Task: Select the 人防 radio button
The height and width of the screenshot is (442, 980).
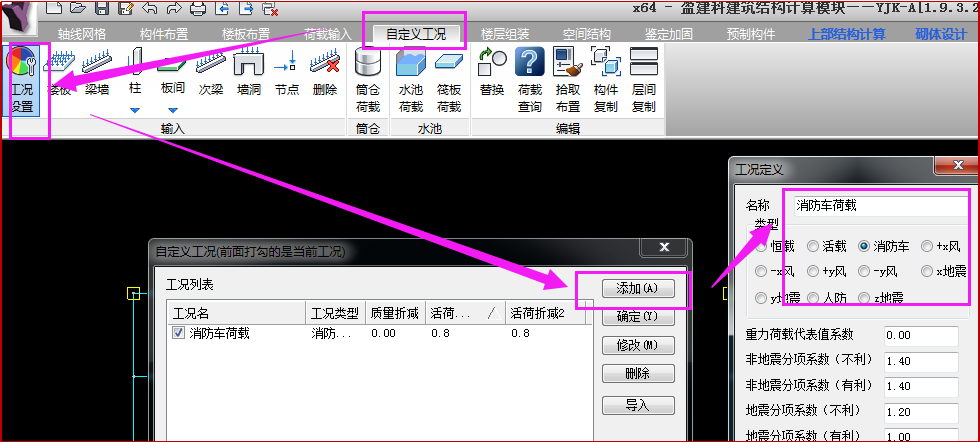Action: click(x=814, y=297)
